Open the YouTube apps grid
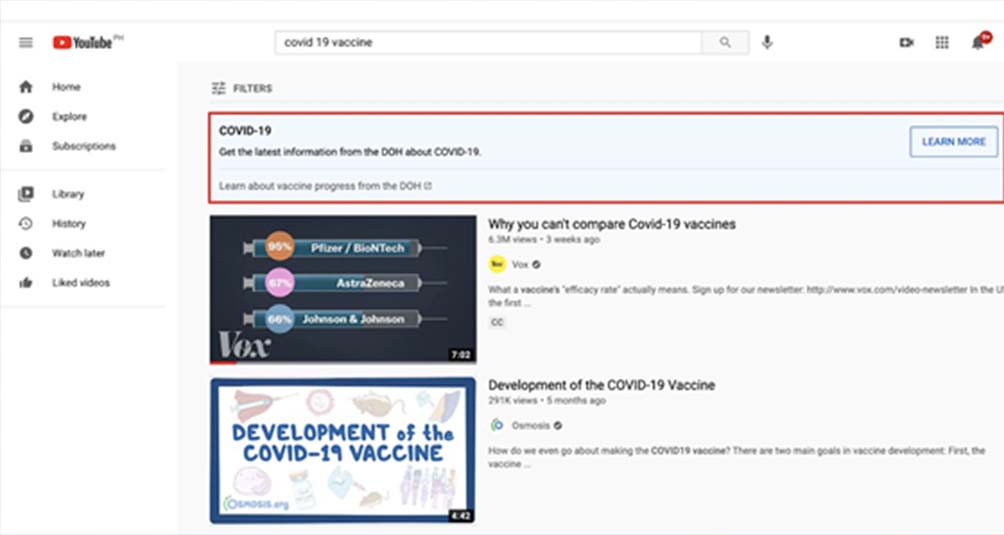This screenshot has height=535, width=1004. pos(942,43)
